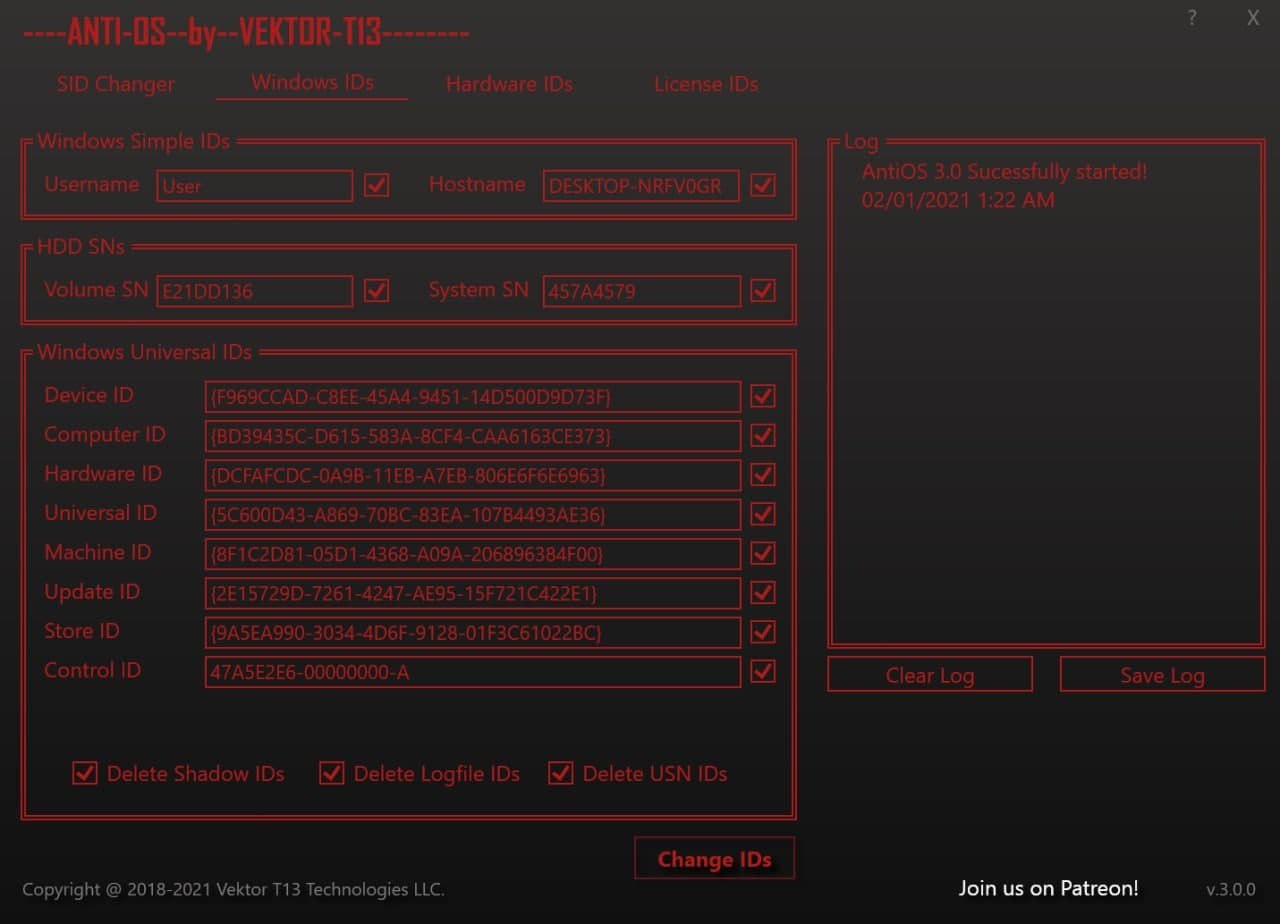Select the Hardware ID field
This screenshot has height=924, width=1280.
[x=473, y=475]
